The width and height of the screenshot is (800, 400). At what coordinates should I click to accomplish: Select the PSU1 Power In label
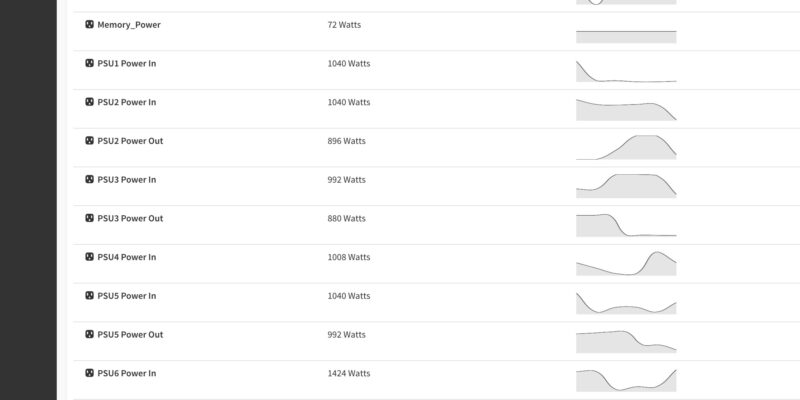[126, 63]
